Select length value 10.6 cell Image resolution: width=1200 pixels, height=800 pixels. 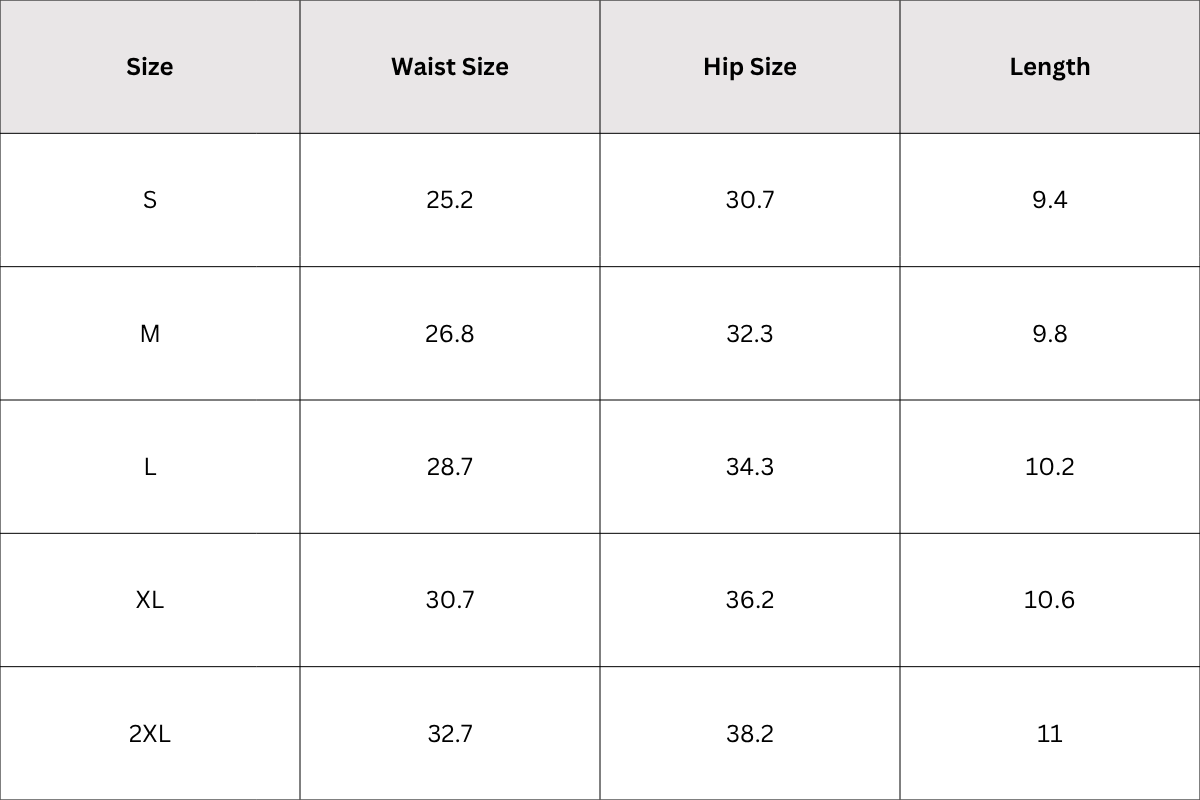[x=1049, y=600]
